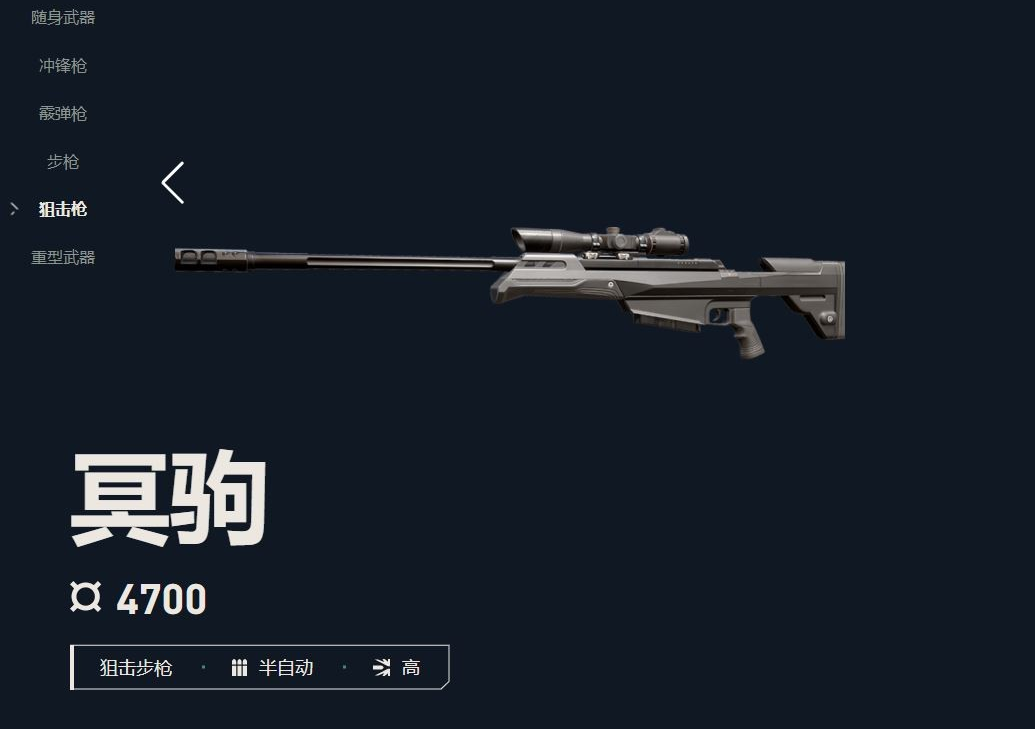Screen dimensions: 1035x729
Task: Click the left arrow to view previous weapon
Action: [x=173, y=183]
